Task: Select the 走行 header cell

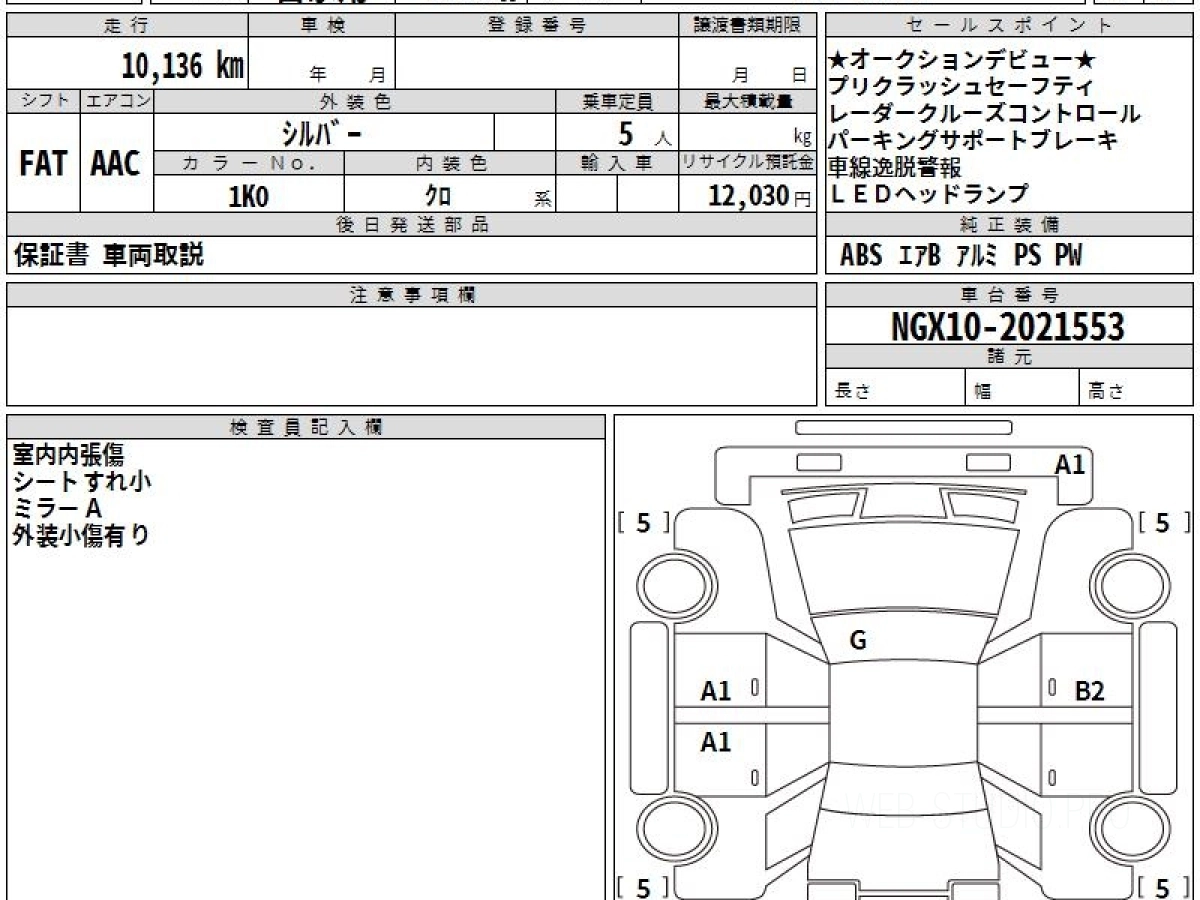Action: coord(127,26)
